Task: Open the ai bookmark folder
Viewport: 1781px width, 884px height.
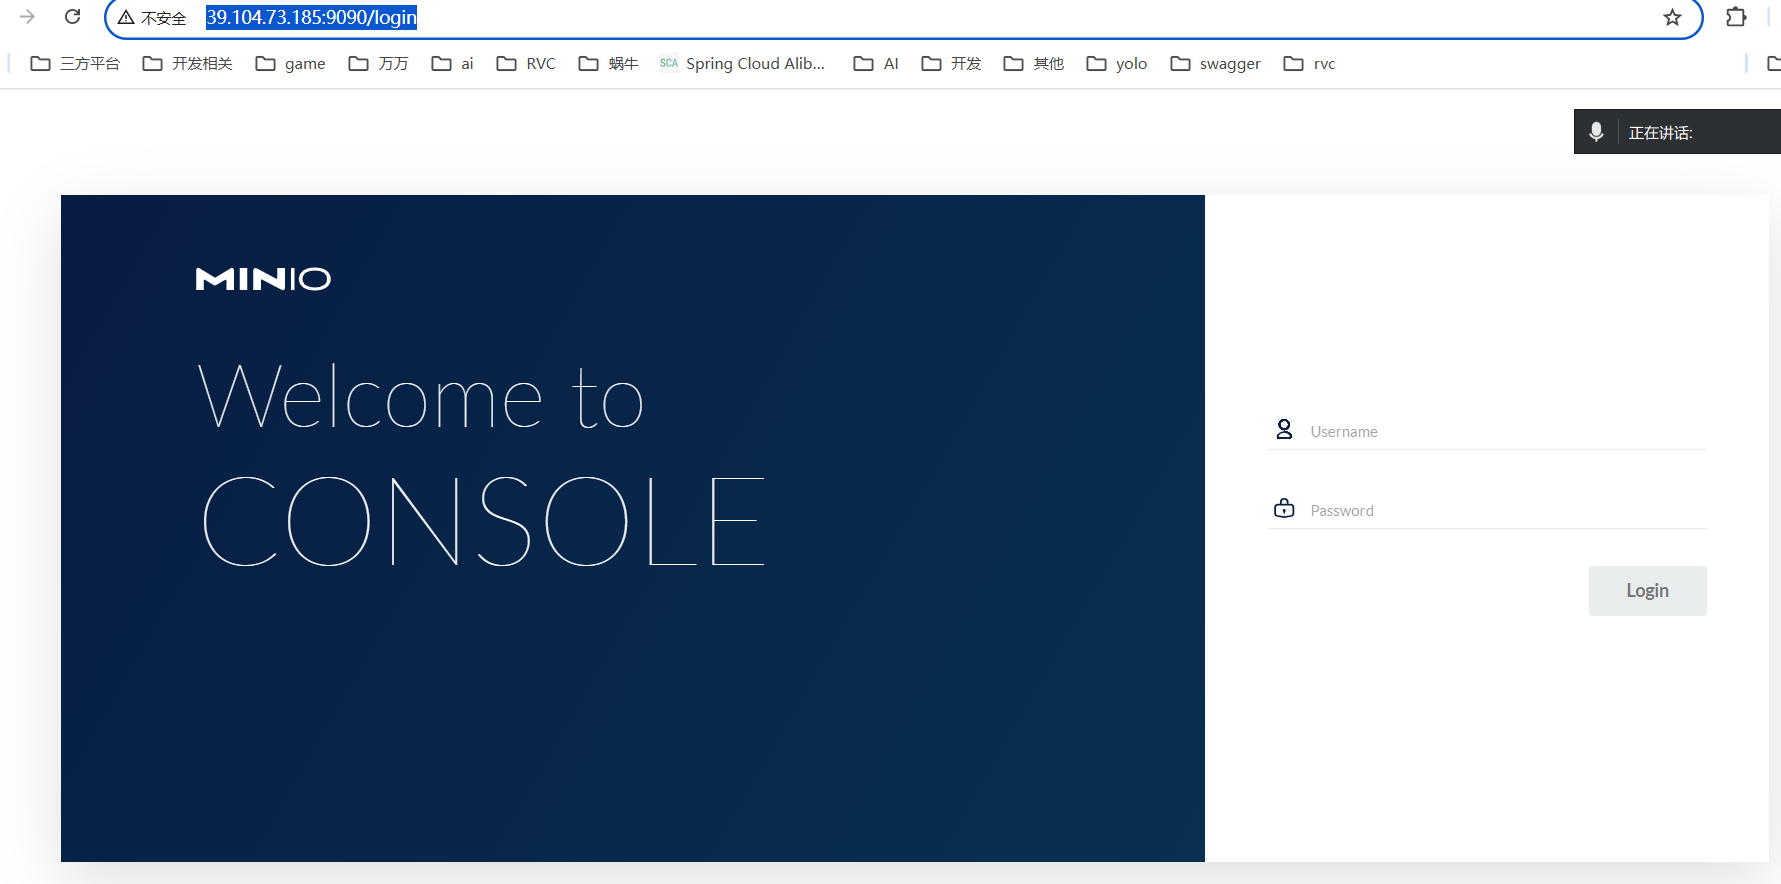Action: tap(452, 64)
